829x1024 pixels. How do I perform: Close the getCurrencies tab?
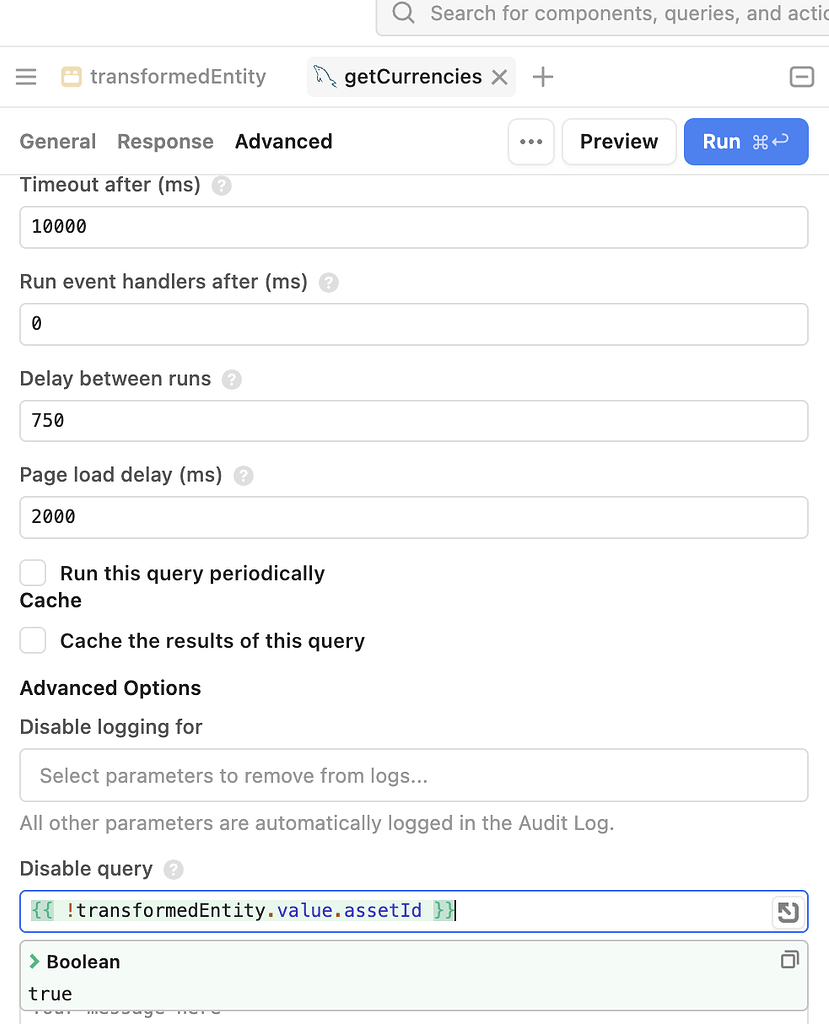500,77
